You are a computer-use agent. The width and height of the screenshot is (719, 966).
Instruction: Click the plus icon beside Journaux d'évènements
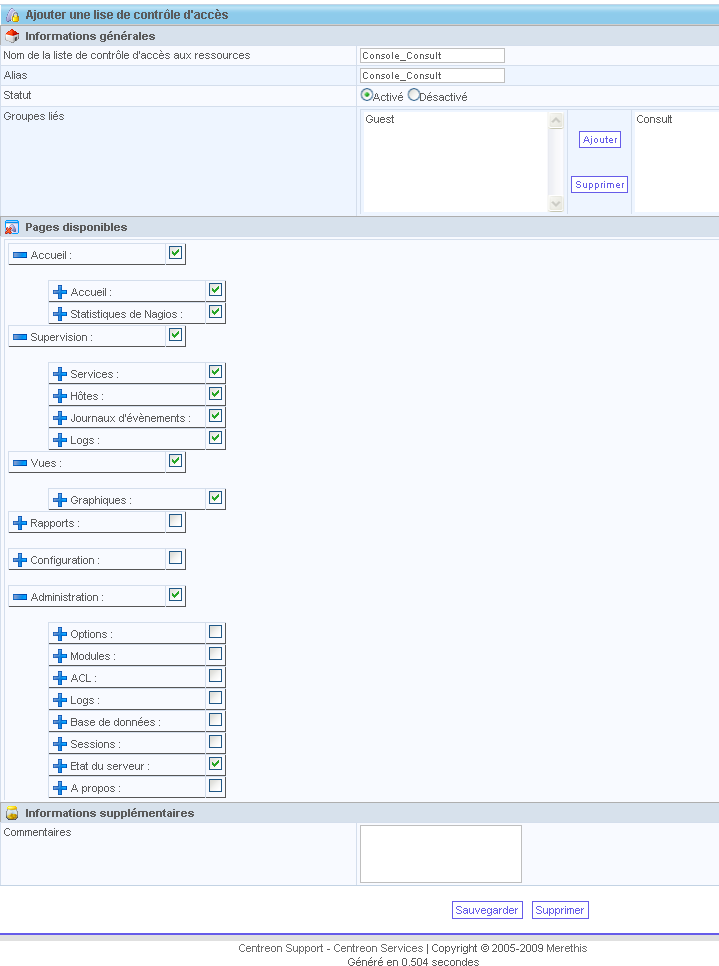coord(60,418)
